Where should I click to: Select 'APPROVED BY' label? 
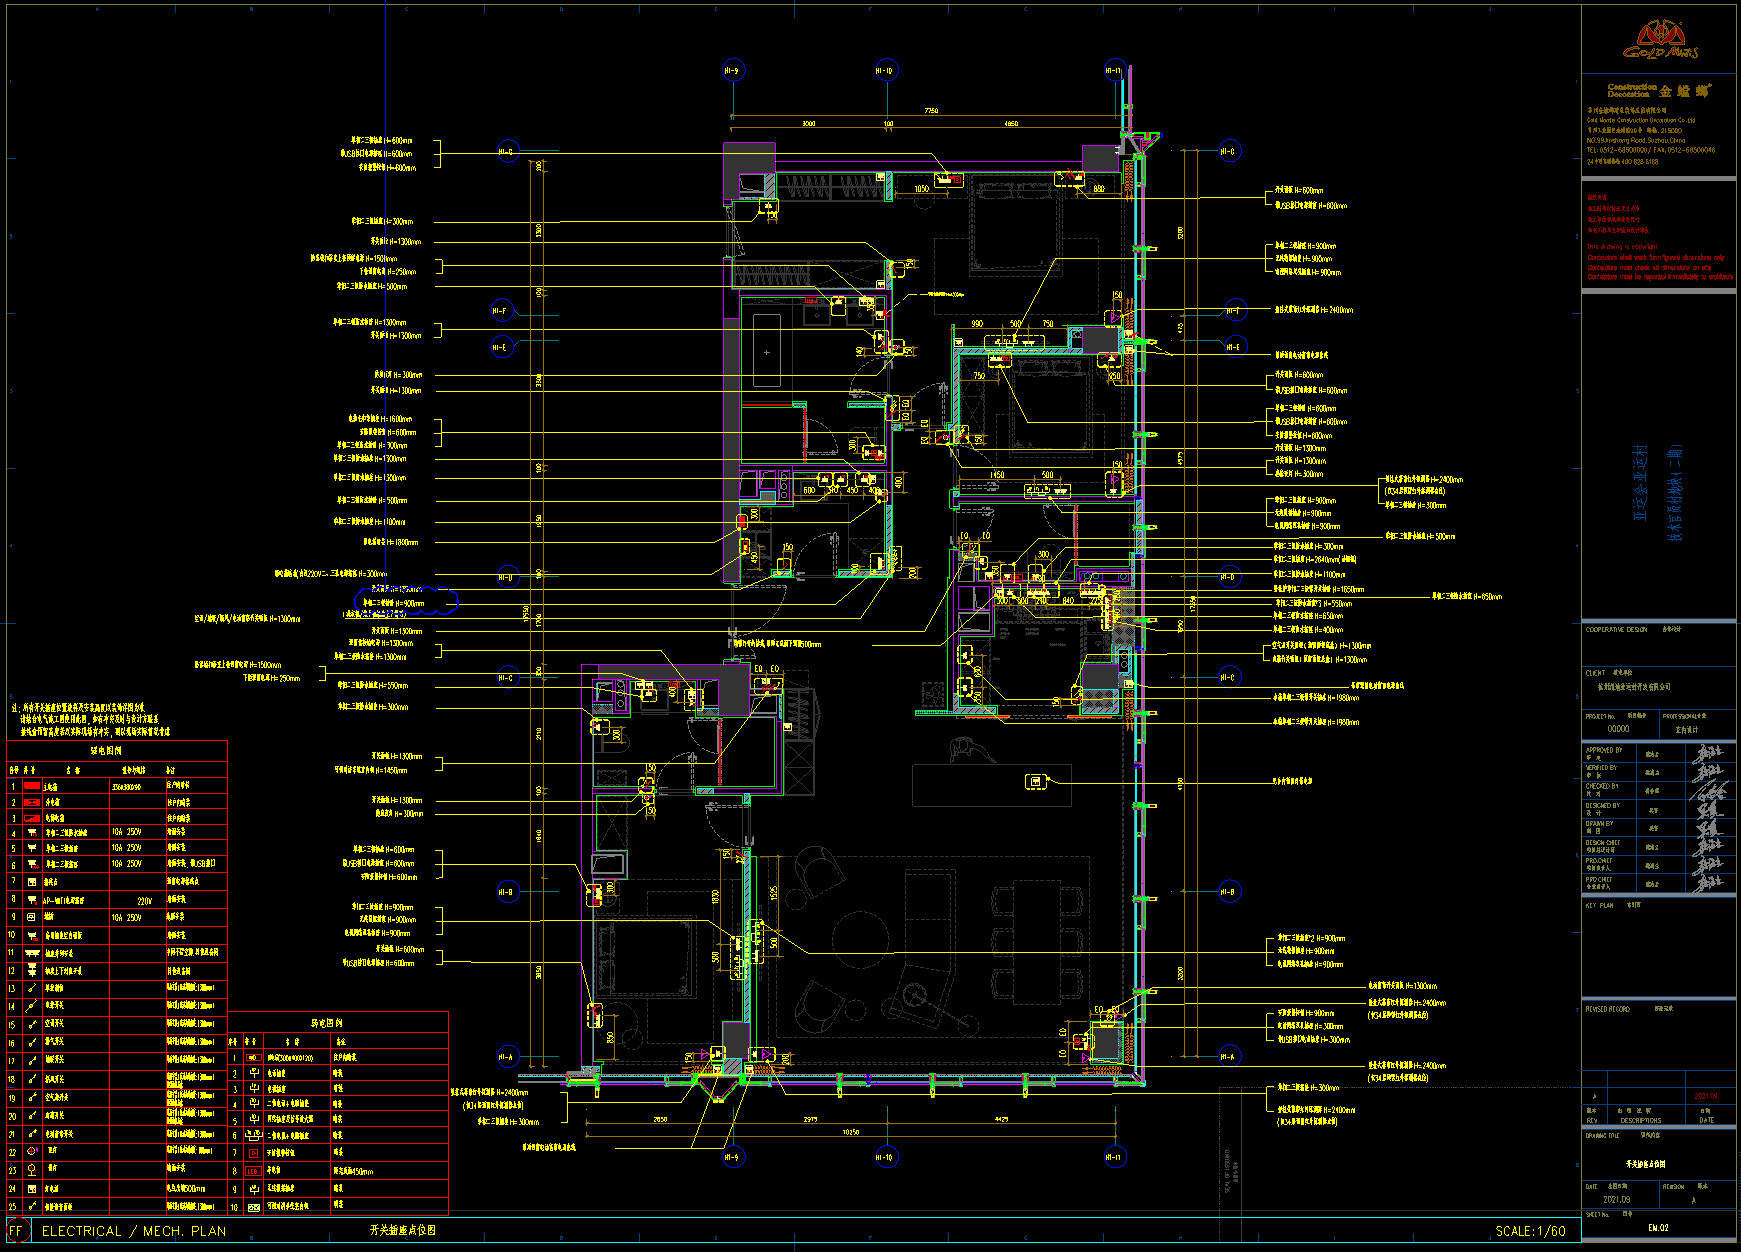tap(1604, 749)
